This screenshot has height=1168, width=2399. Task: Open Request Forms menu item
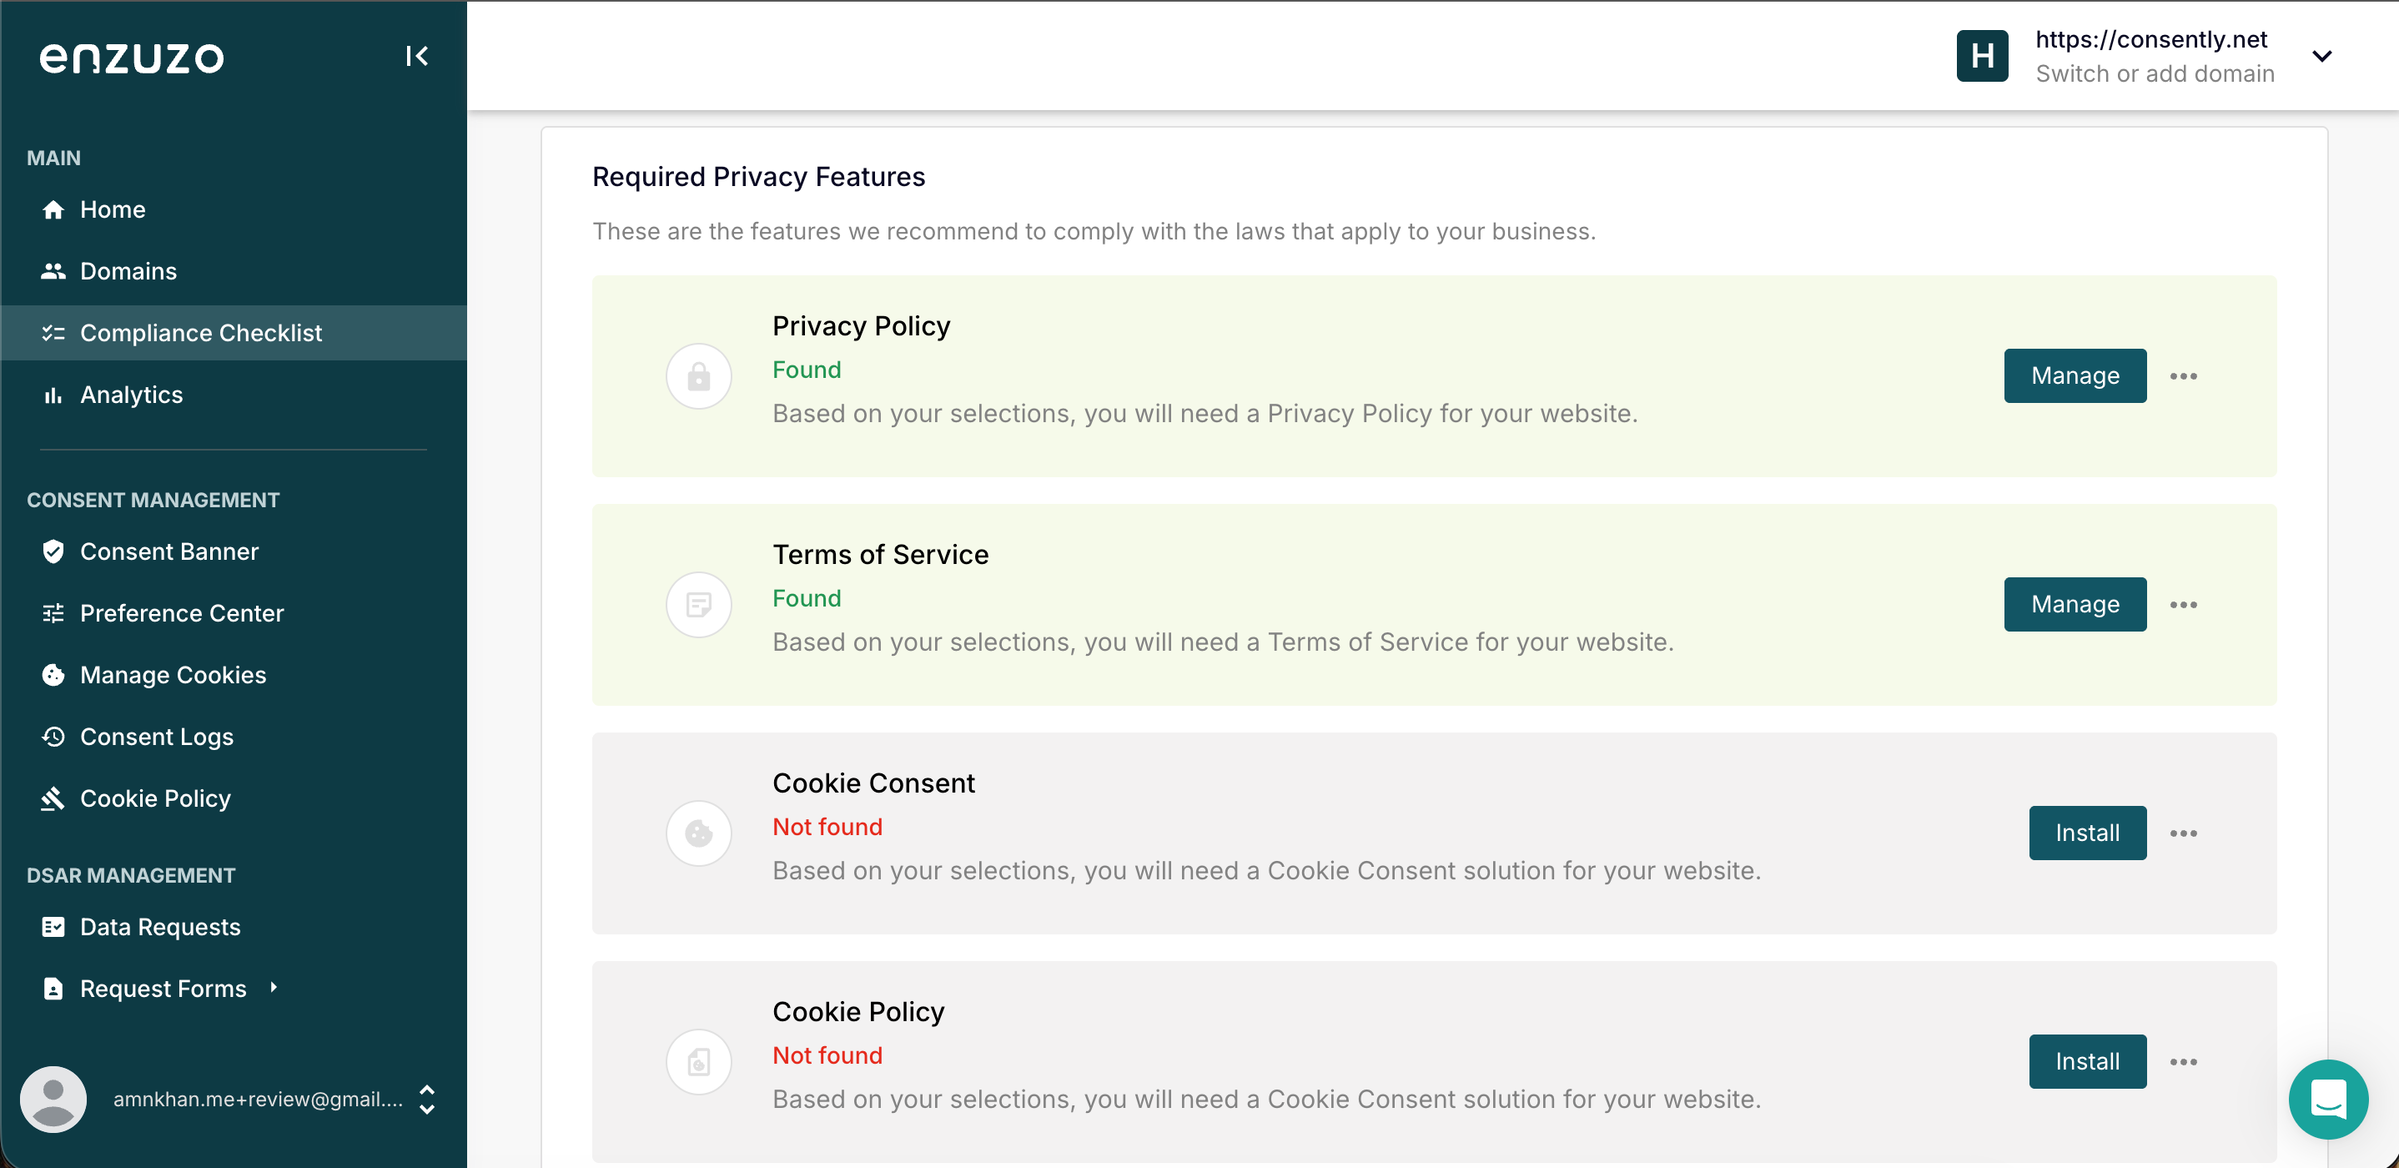(x=234, y=989)
